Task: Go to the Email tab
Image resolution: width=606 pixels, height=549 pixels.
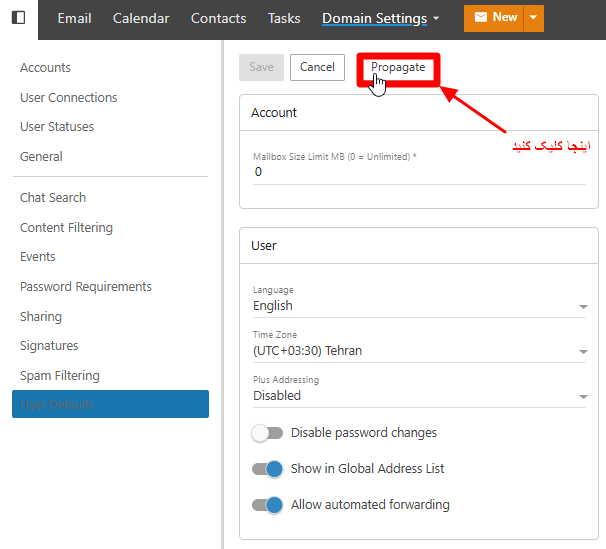Action: click(x=75, y=18)
